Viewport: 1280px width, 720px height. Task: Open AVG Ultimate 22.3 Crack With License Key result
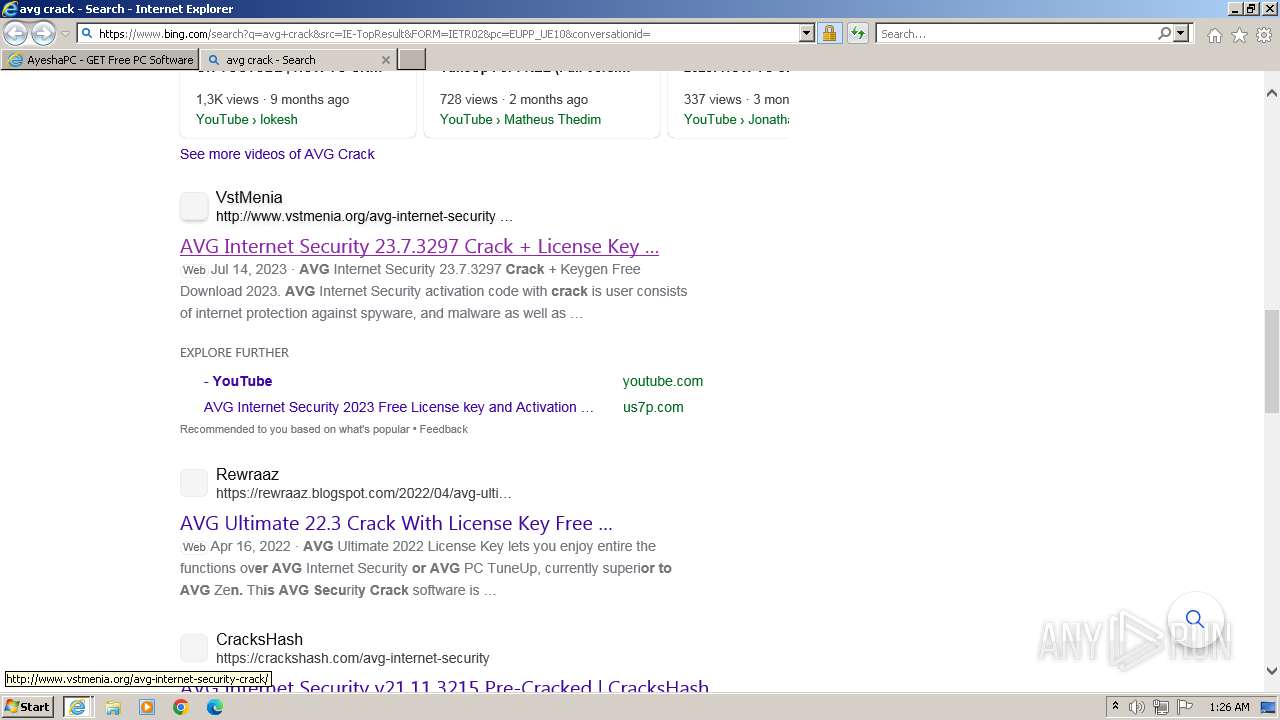pyautogui.click(x=396, y=523)
